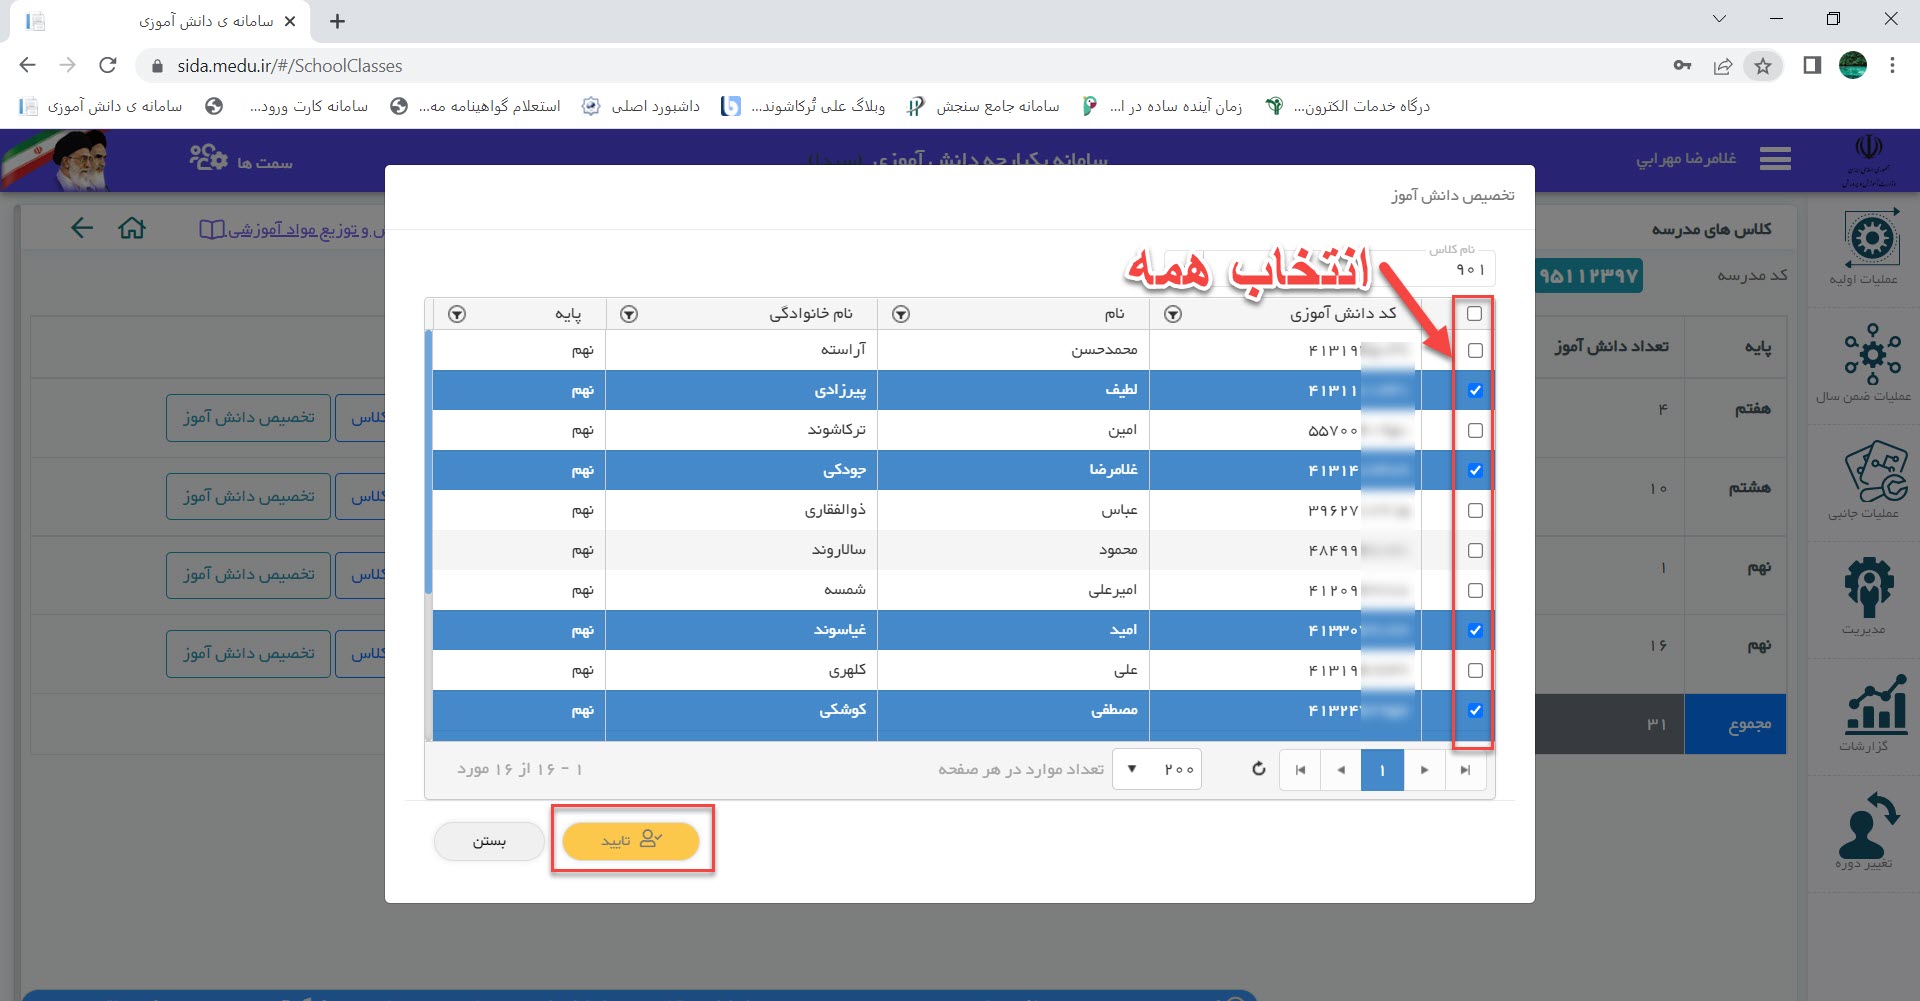Check the box for student محمدحسن آراسته

[1474, 351]
